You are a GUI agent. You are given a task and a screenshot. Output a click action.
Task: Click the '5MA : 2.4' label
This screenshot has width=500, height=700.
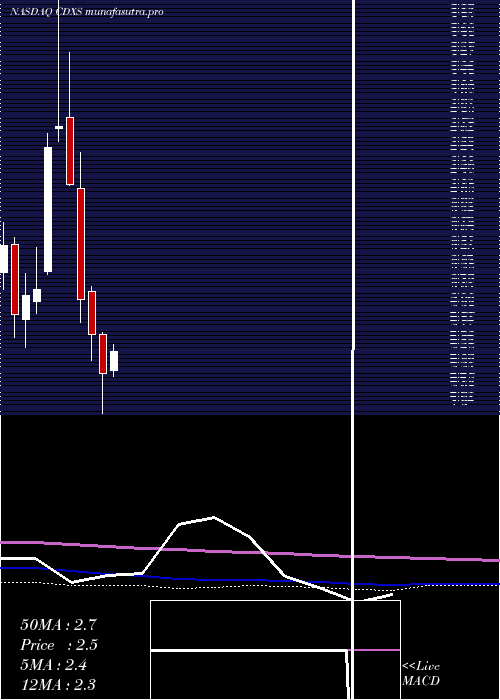coord(54,665)
